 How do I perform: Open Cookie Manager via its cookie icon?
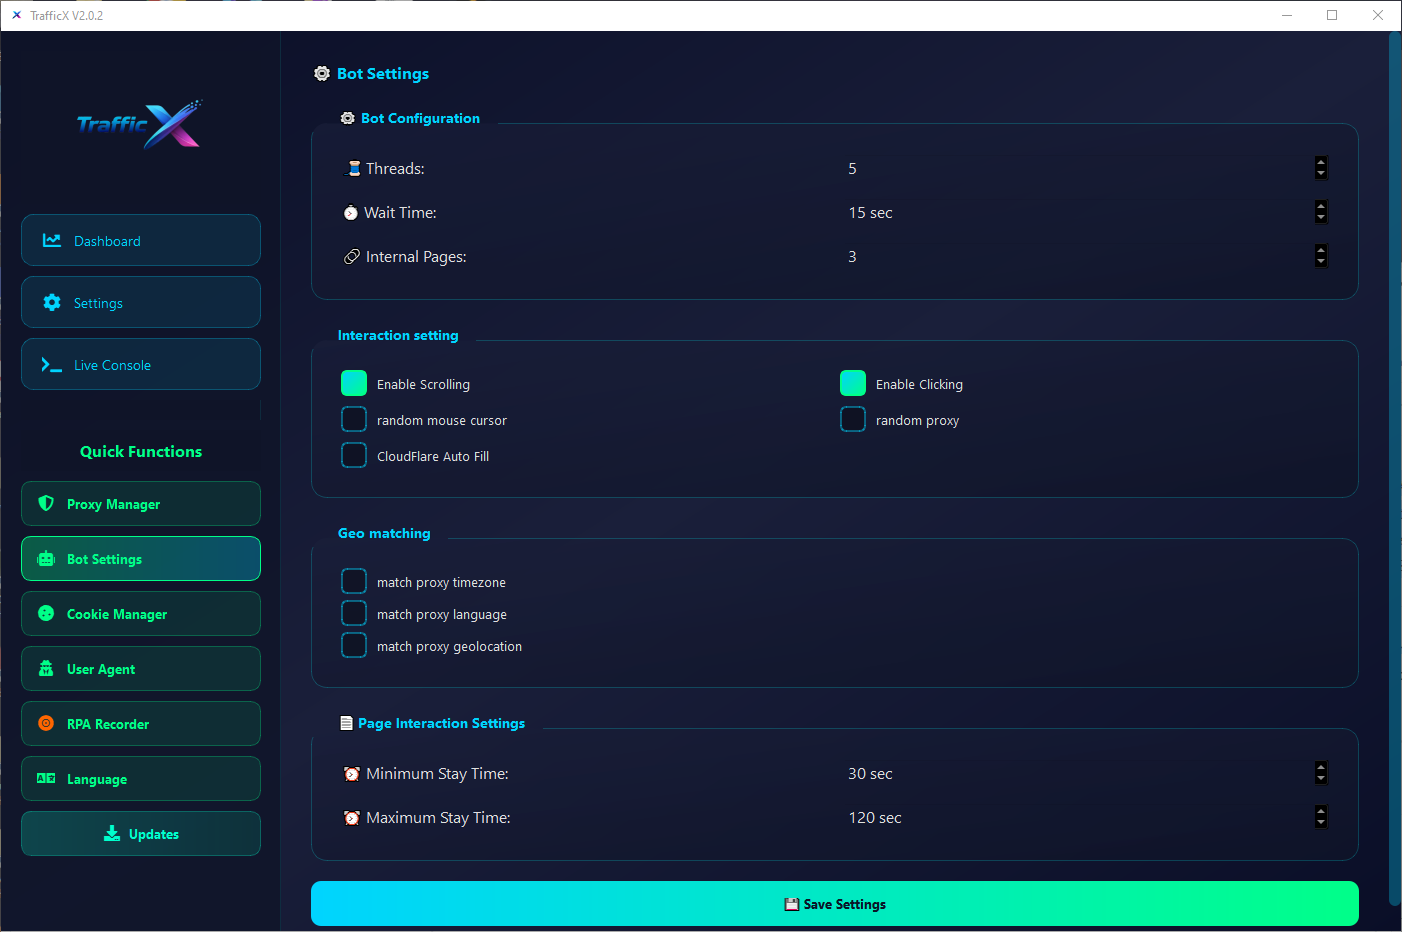(x=46, y=613)
